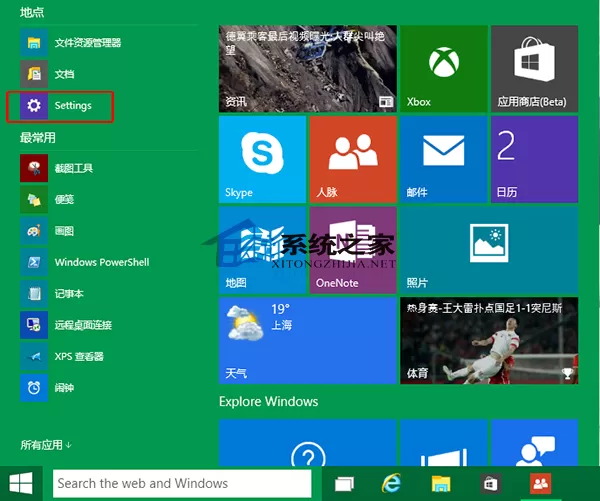Open the Mail (邮件) tile
The image size is (600, 501).
(x=444, y=159)
